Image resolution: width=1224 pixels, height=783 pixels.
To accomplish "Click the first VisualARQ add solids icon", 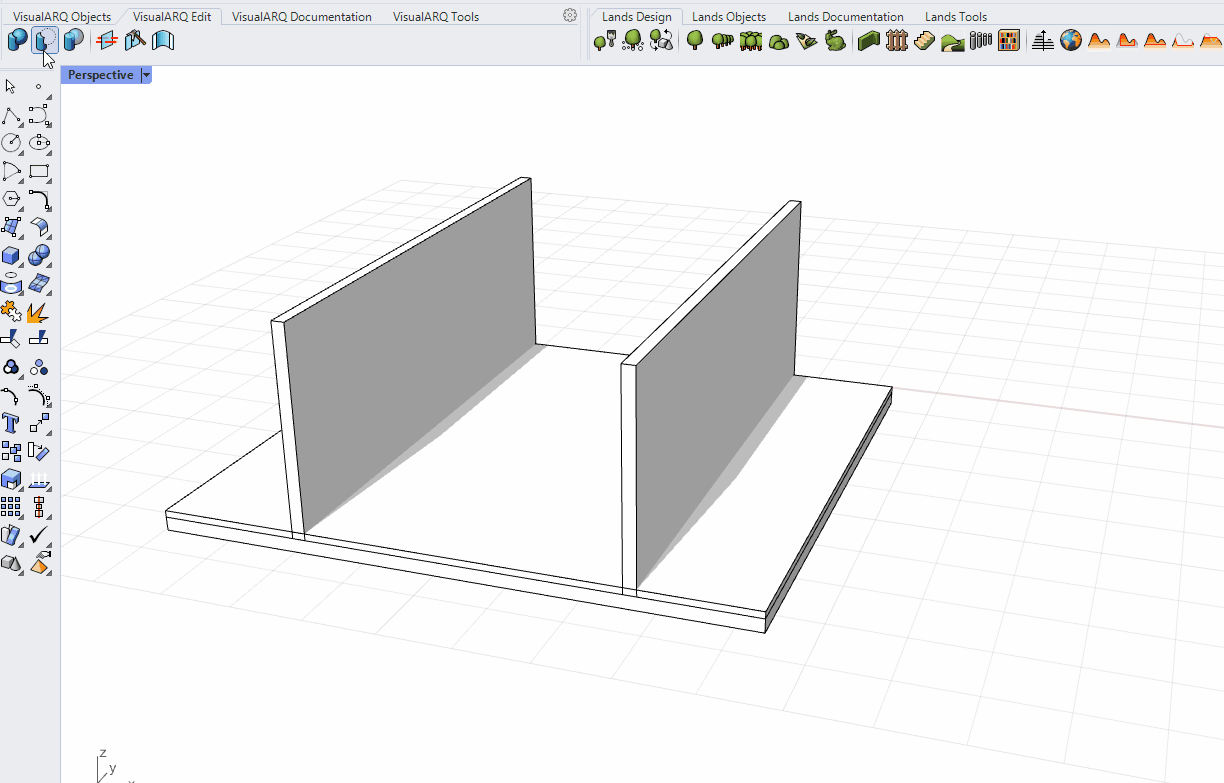I will coord(17,40).
